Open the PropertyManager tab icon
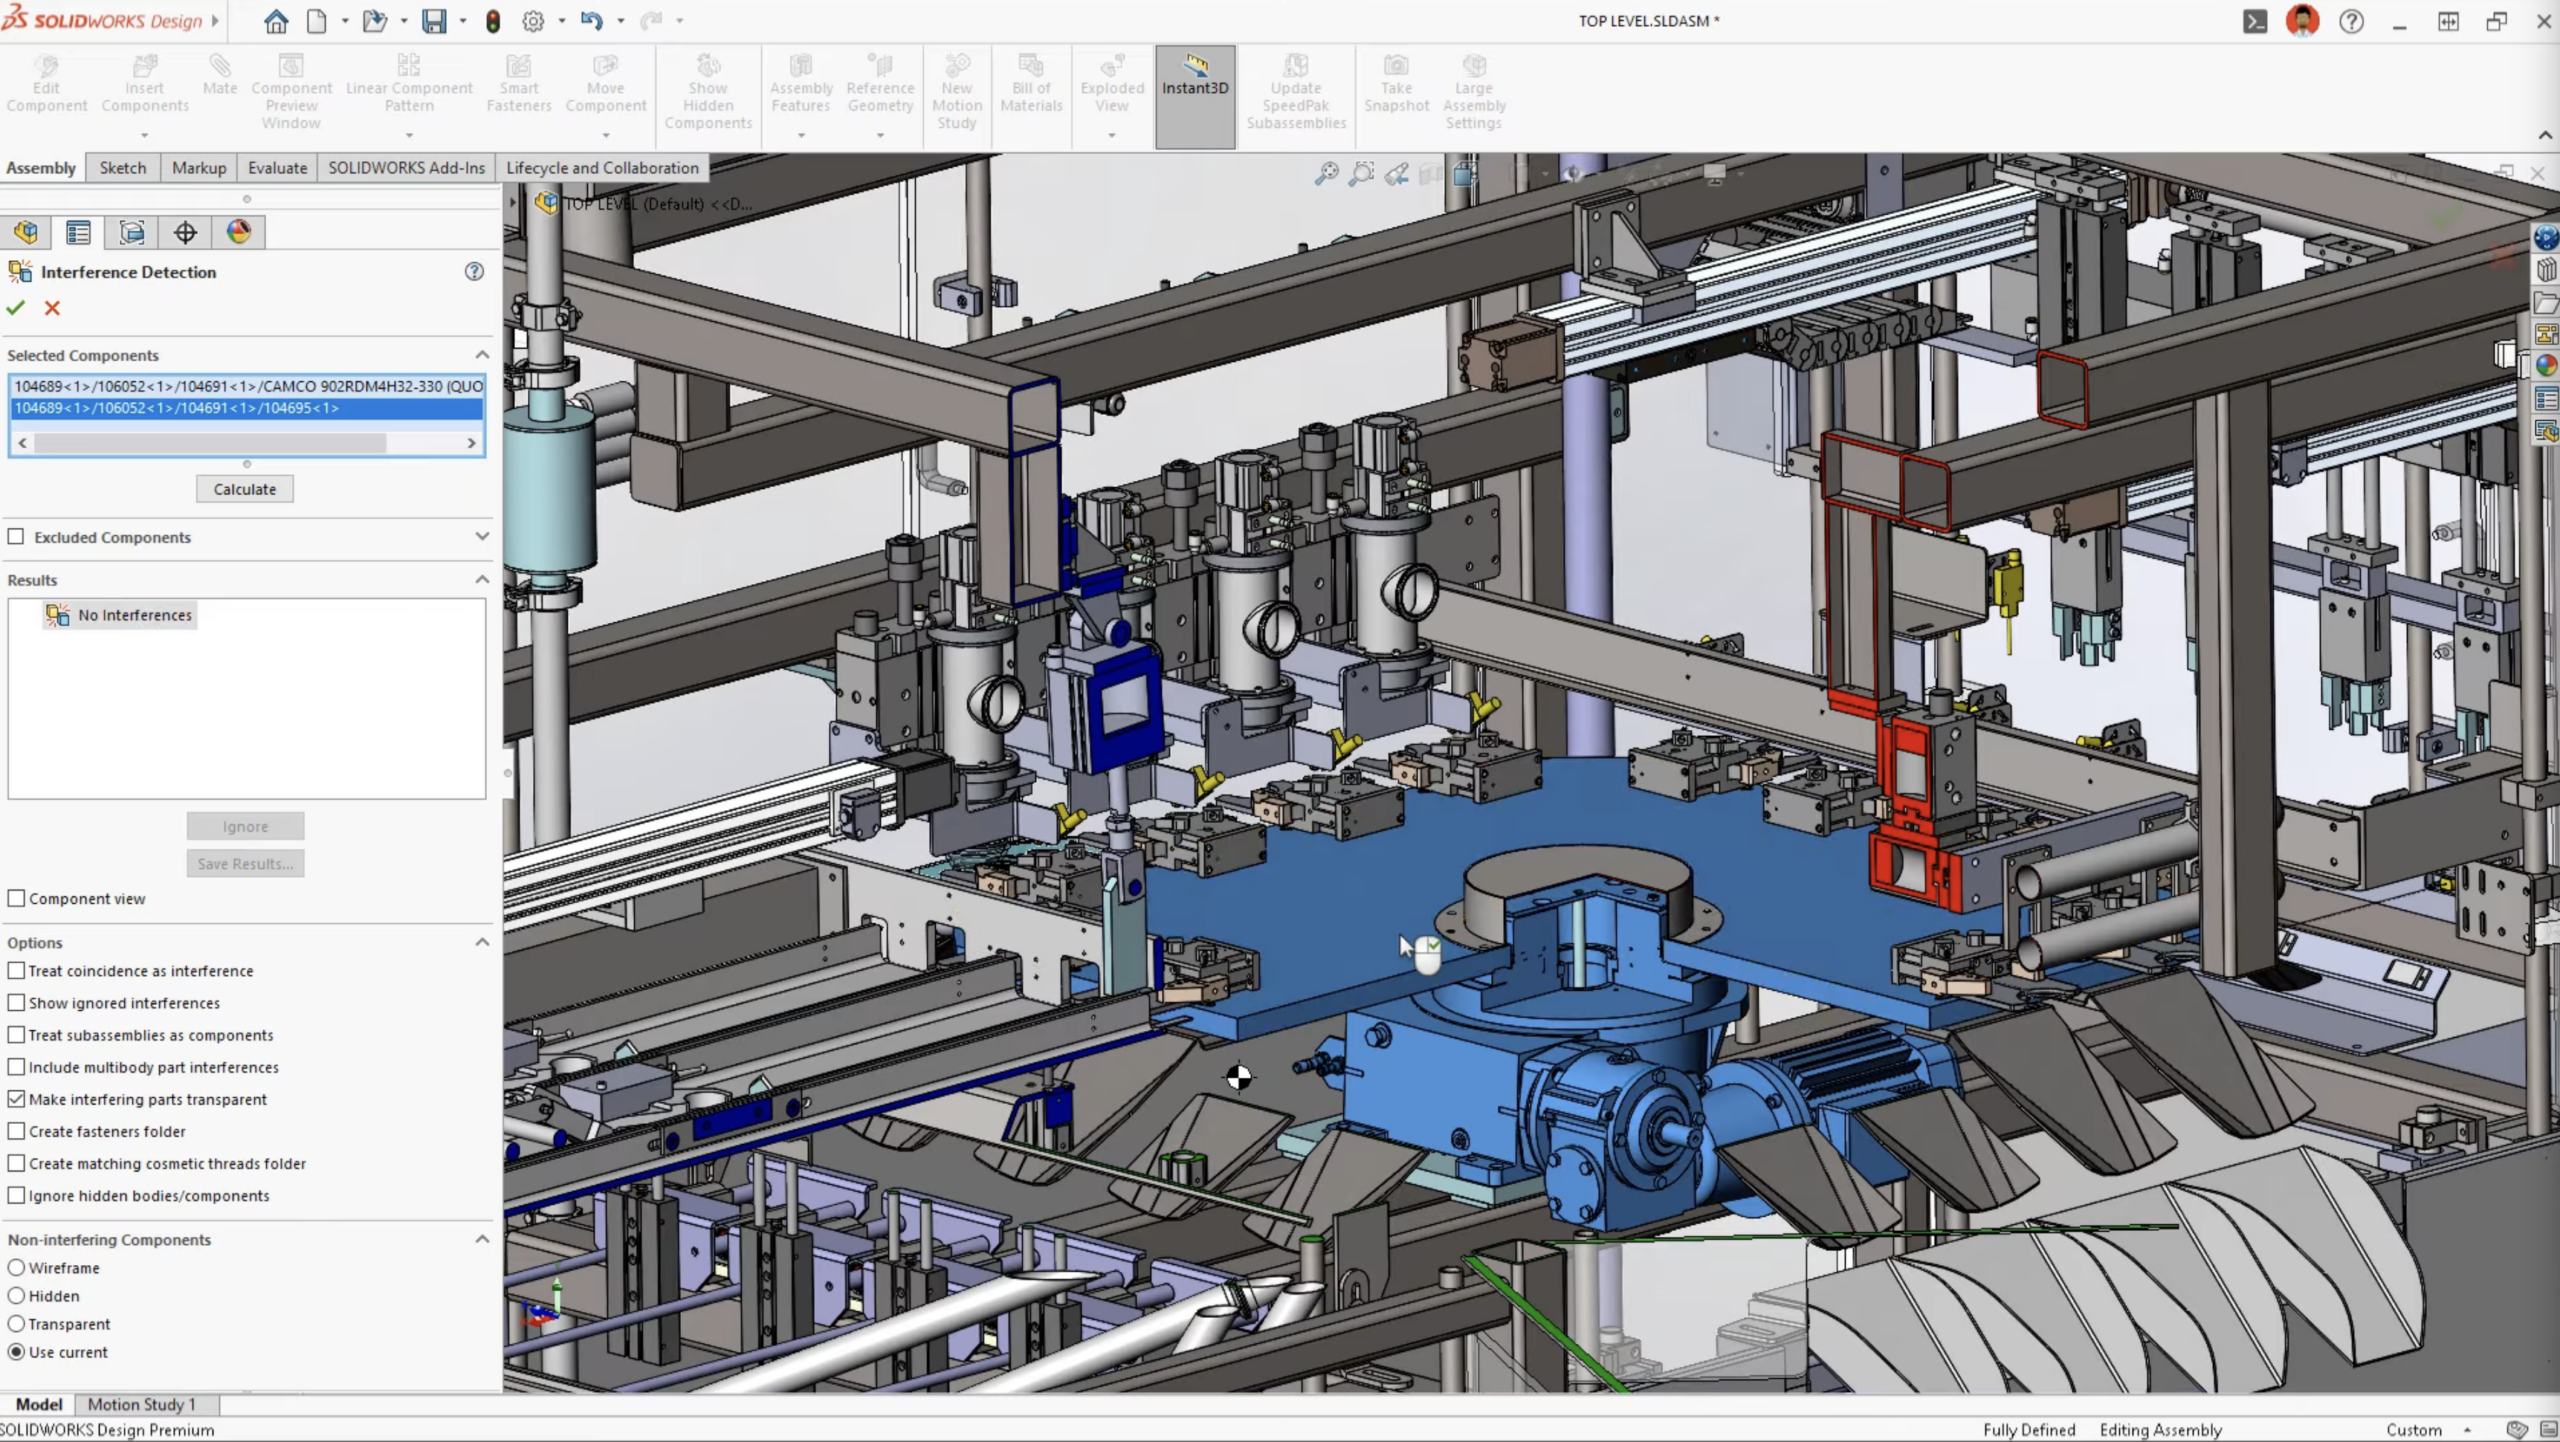This screenshot has height=1442, width=2560. (x=79, y=232)
